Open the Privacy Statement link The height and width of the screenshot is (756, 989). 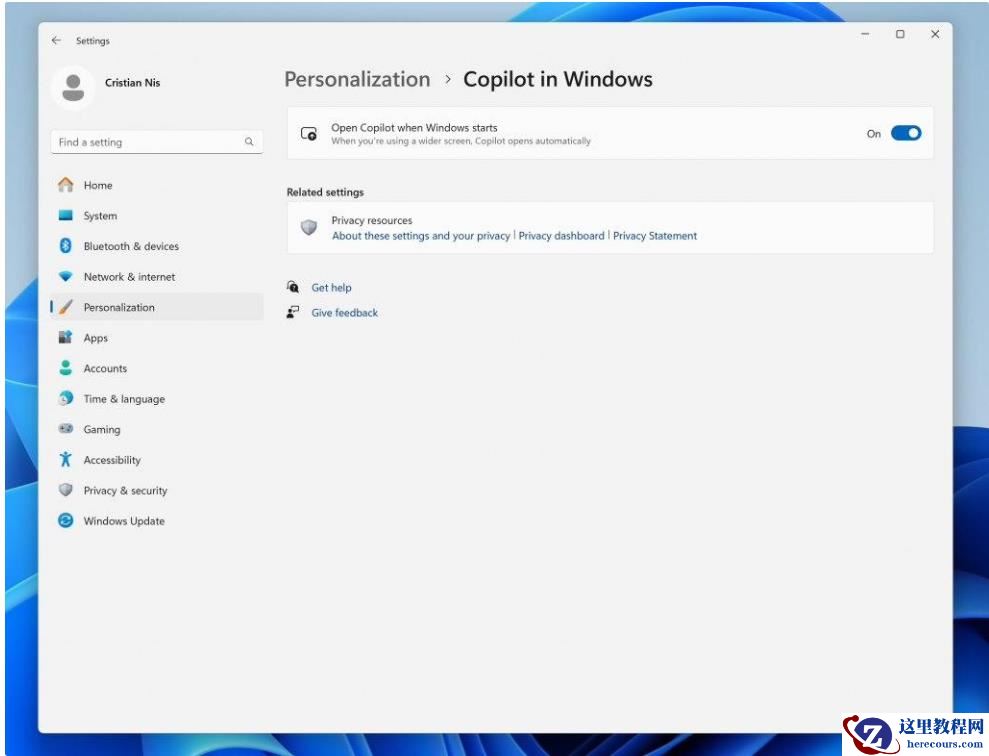(654, 236)
